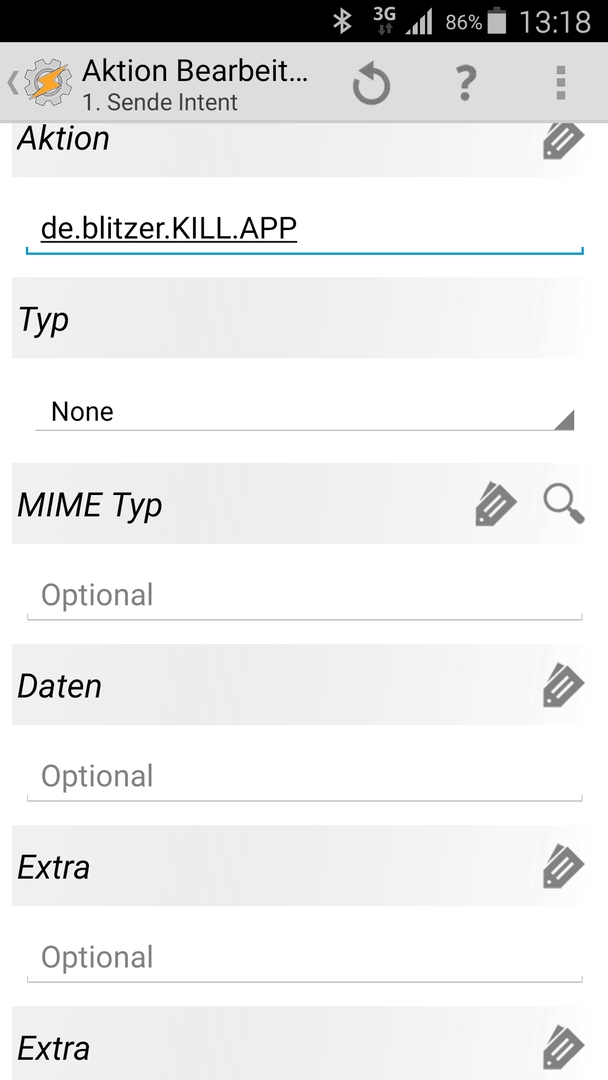The image size is (608, 1080).
Task: Tap the tag icon beside the first Extra
Action: click(x=563, y=866)
